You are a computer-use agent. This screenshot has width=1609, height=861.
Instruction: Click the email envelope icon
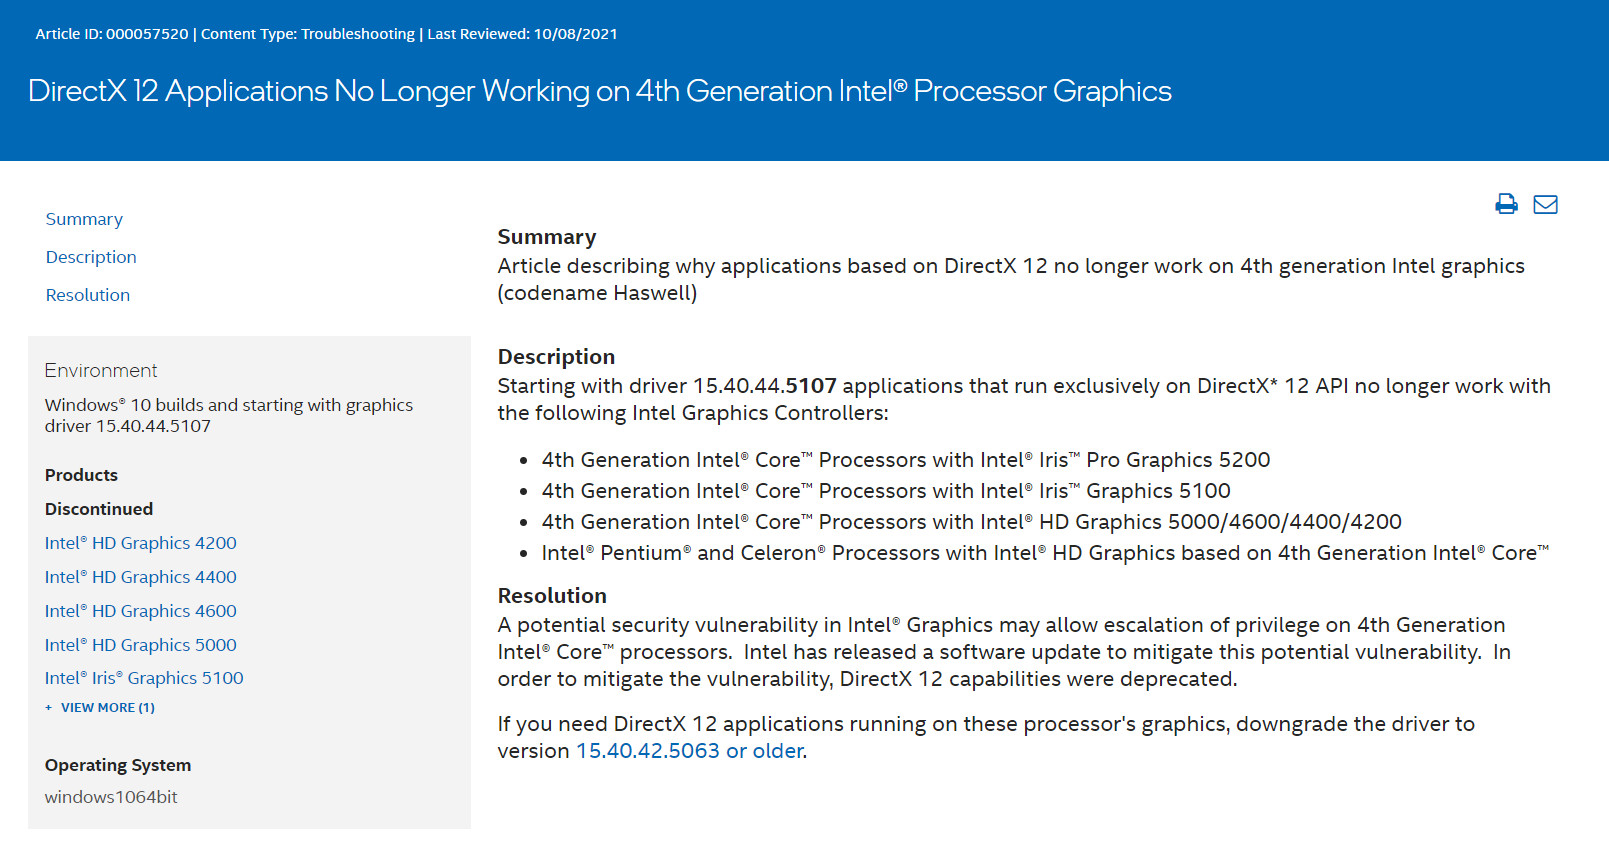pos(1545,204)
